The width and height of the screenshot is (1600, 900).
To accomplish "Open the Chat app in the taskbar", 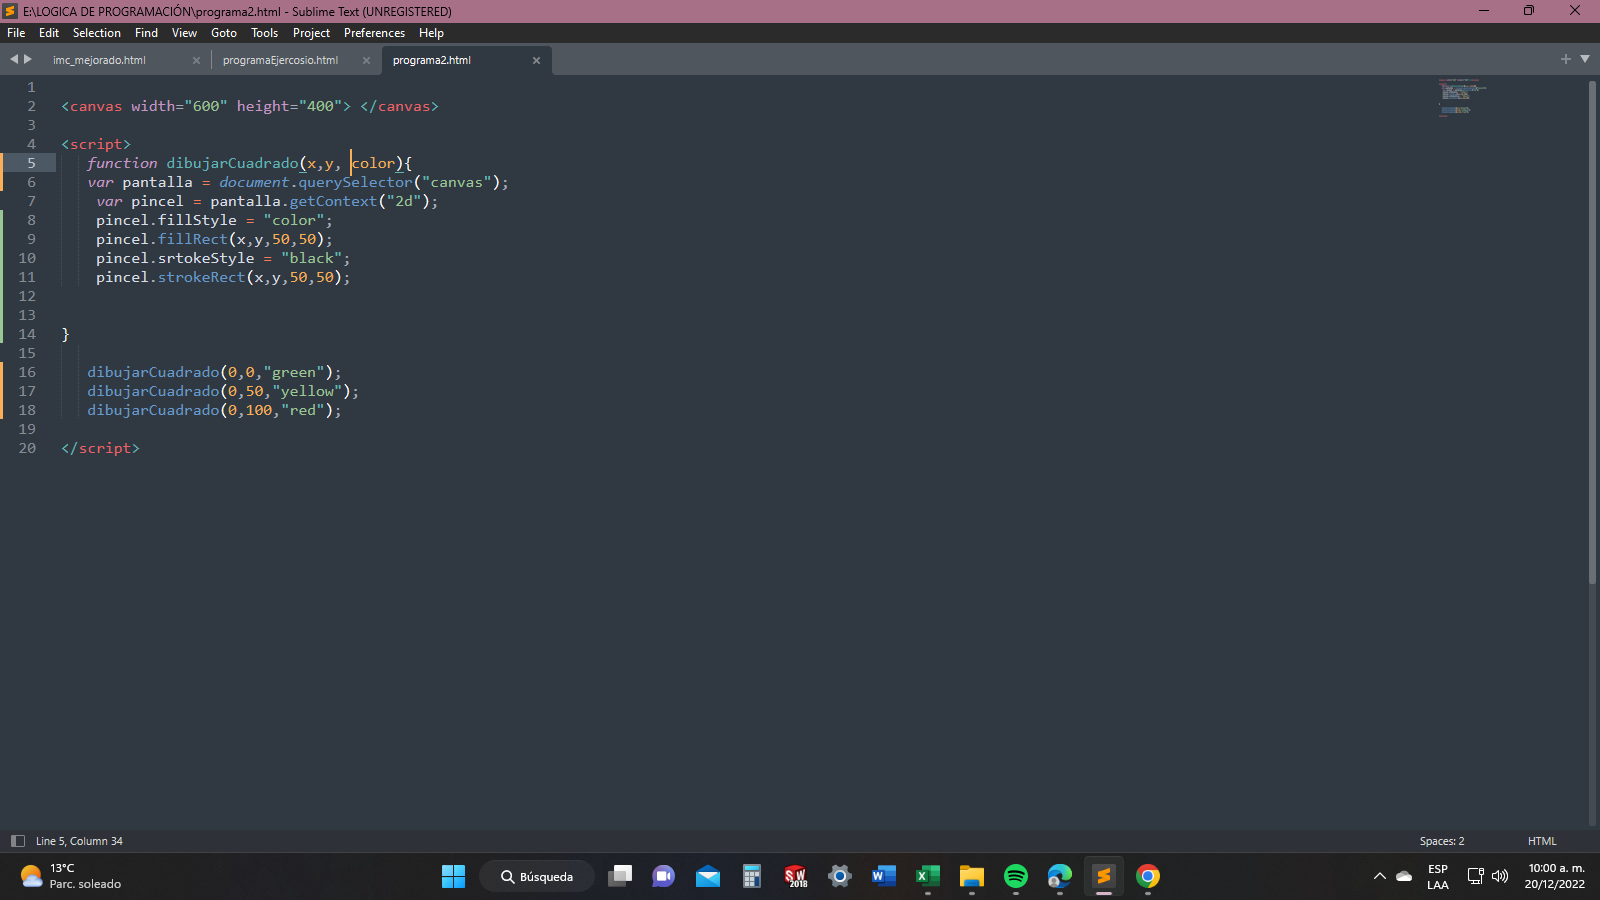I will 663,877.
